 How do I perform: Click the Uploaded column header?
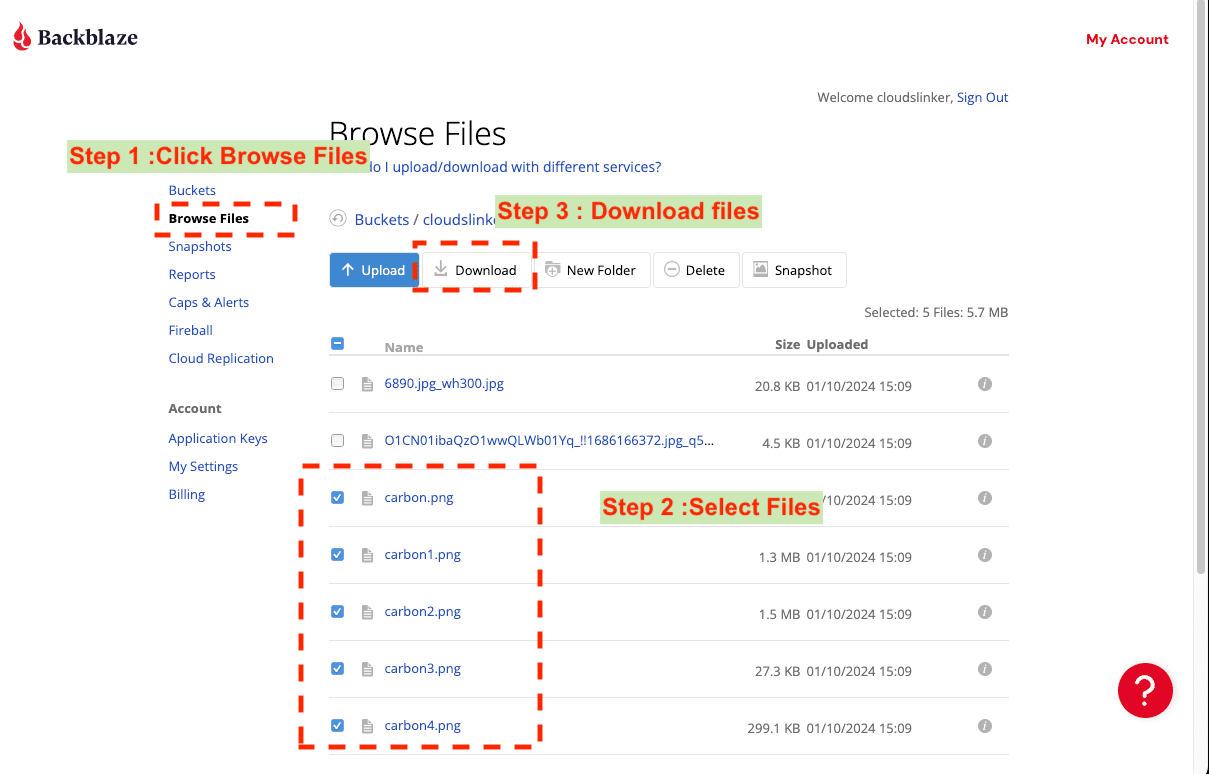pos(837,344)
